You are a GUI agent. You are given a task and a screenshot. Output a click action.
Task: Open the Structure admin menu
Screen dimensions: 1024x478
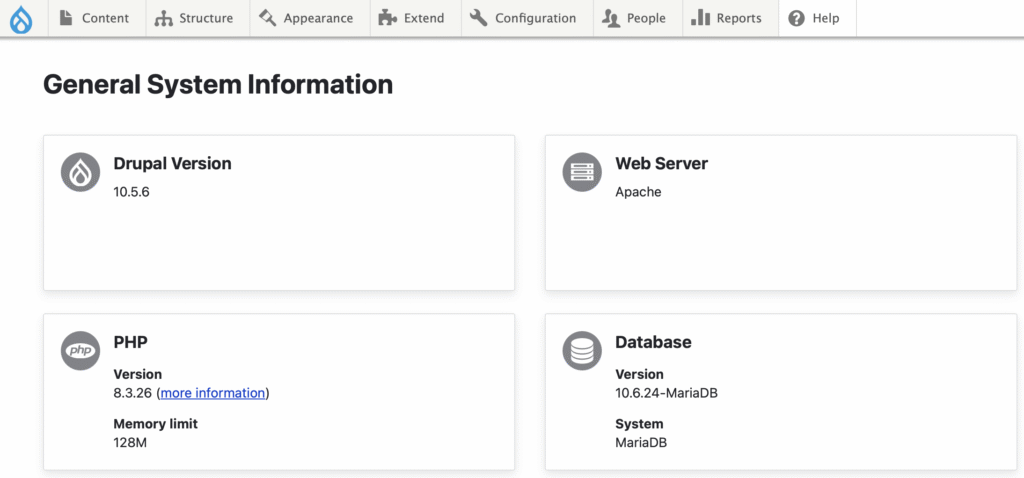coord(198,18)
